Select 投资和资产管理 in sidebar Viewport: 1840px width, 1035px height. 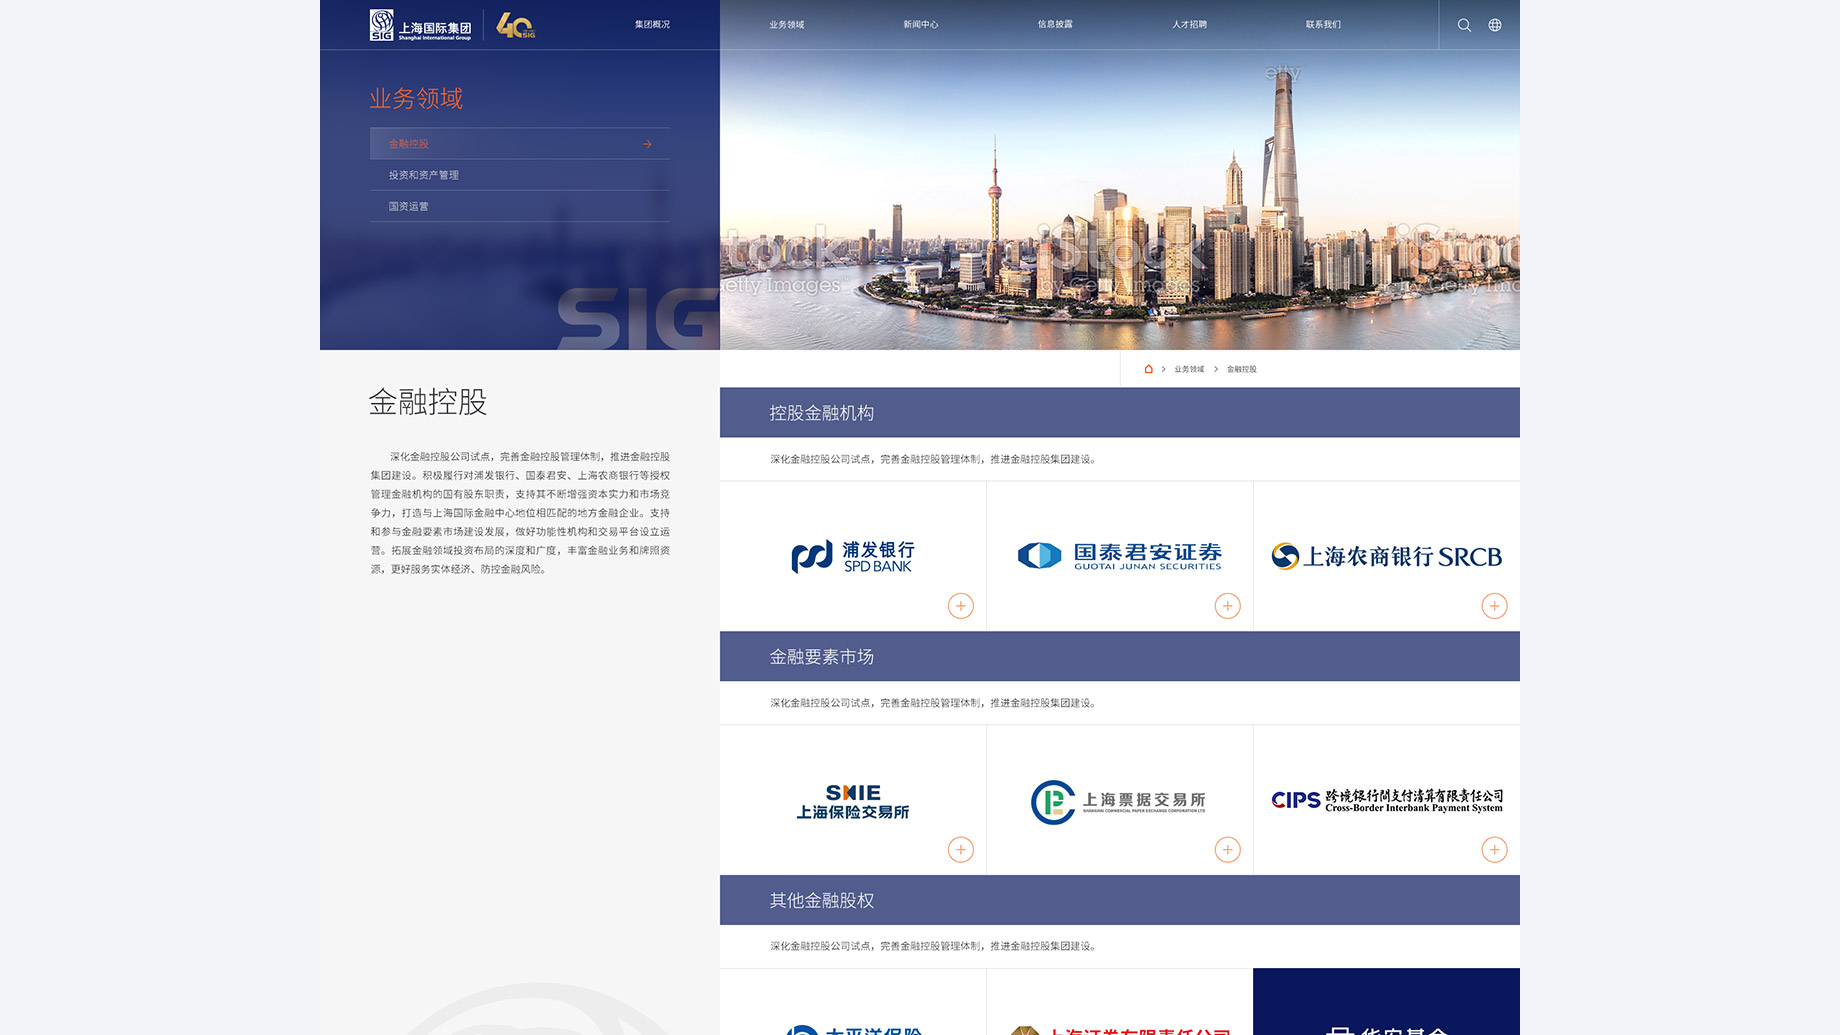(520, 175)
